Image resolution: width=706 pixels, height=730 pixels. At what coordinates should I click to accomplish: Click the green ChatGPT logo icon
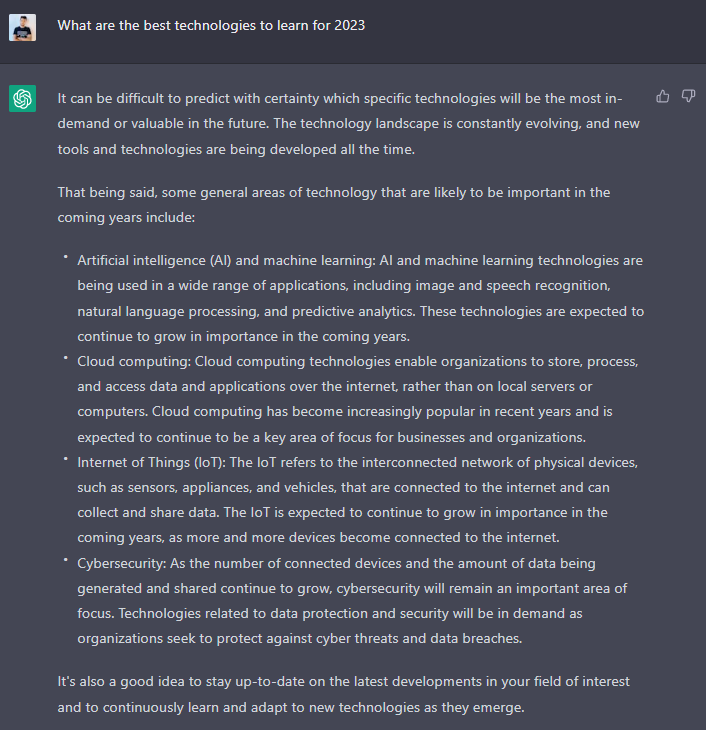point(22,98)
